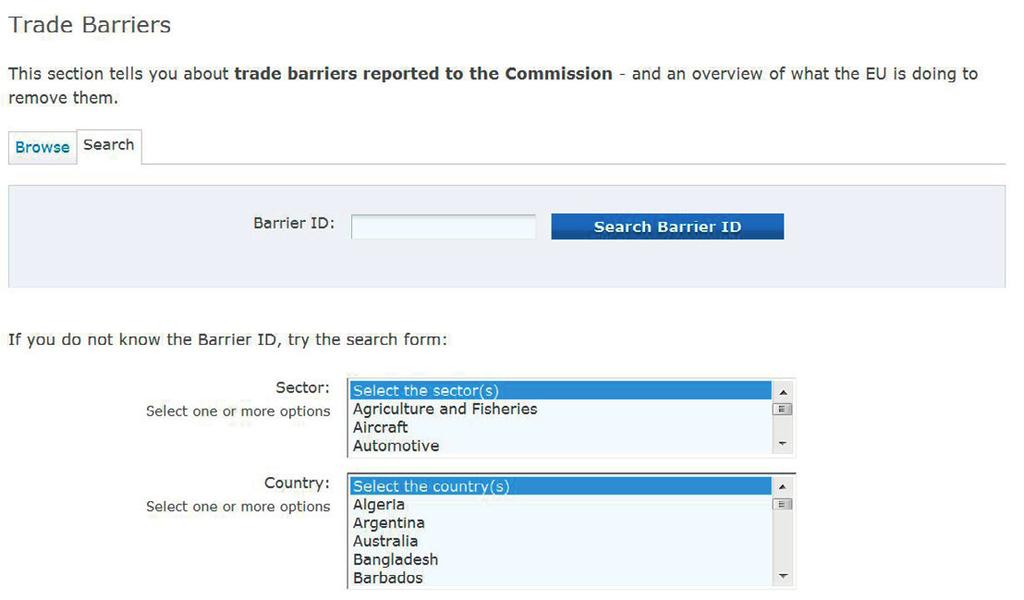This screenshot has height=600, width=1024.
Task: Switch to the Browse tab
Action: pyautogui.click(x=42, y=148)
